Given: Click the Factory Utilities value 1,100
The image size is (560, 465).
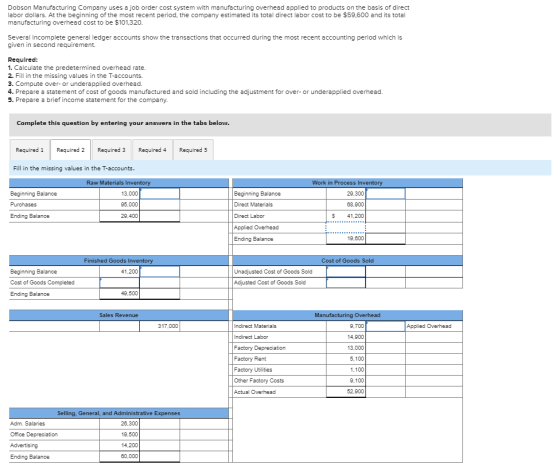Looking at the screenshot, I should click(346, 370).
